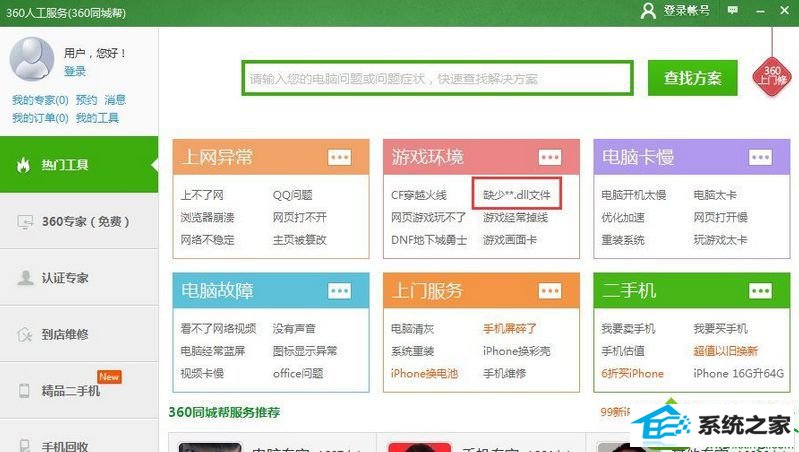Select 电脑清灰 entry
Image resolution: width=799 pixels, height=452 pixels.
click(x=412, y=329)
